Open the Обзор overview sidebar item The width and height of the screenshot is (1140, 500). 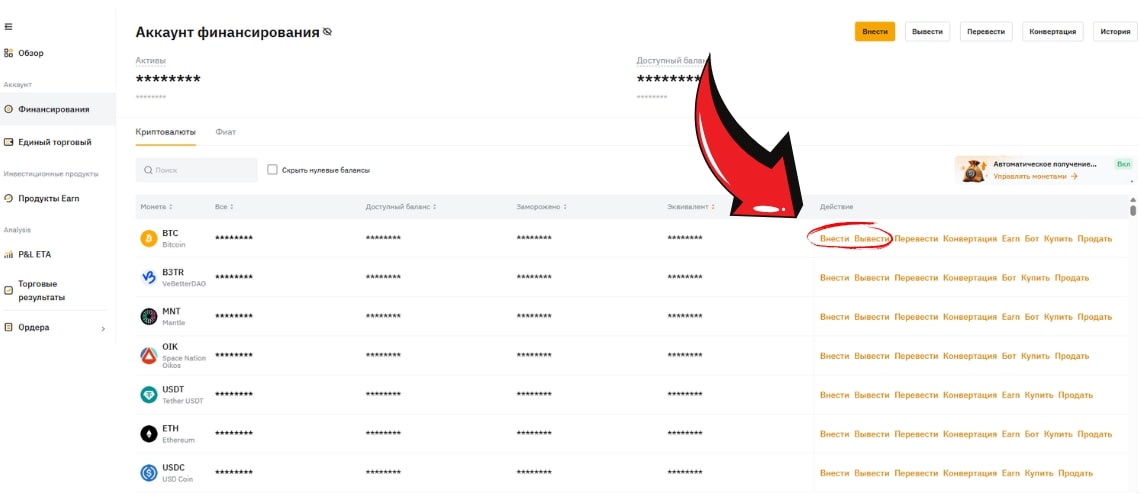24,53
